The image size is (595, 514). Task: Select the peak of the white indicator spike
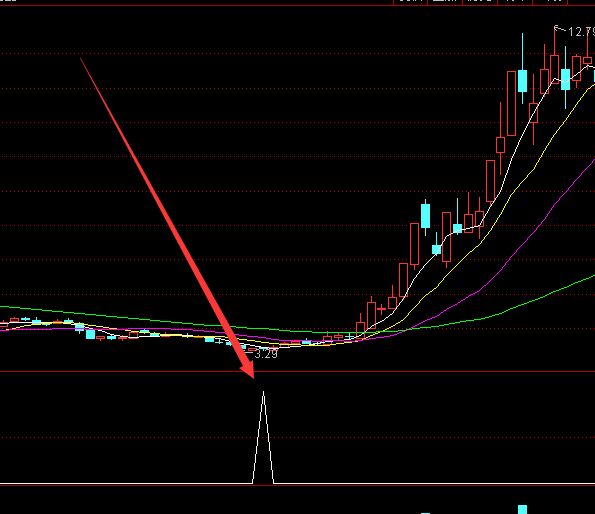263,393
